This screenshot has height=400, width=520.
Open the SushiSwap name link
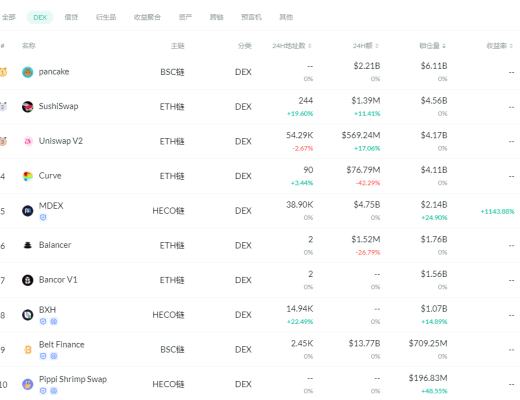tap(58, 106)
